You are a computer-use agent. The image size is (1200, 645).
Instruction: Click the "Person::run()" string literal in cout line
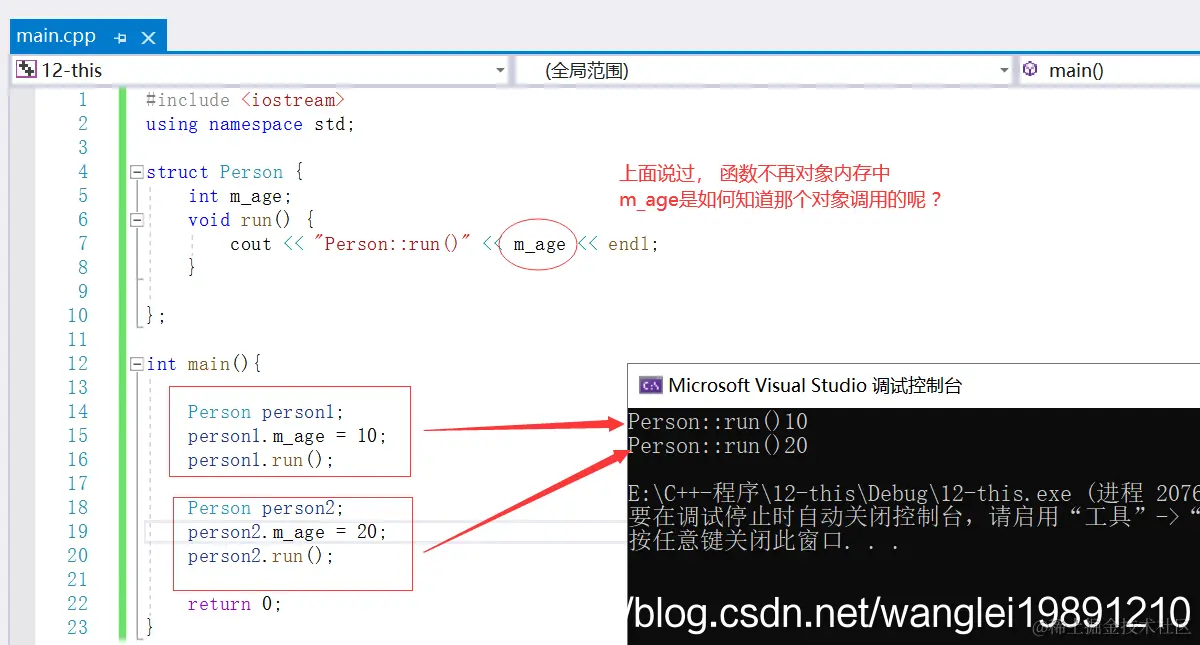(392, 244)
